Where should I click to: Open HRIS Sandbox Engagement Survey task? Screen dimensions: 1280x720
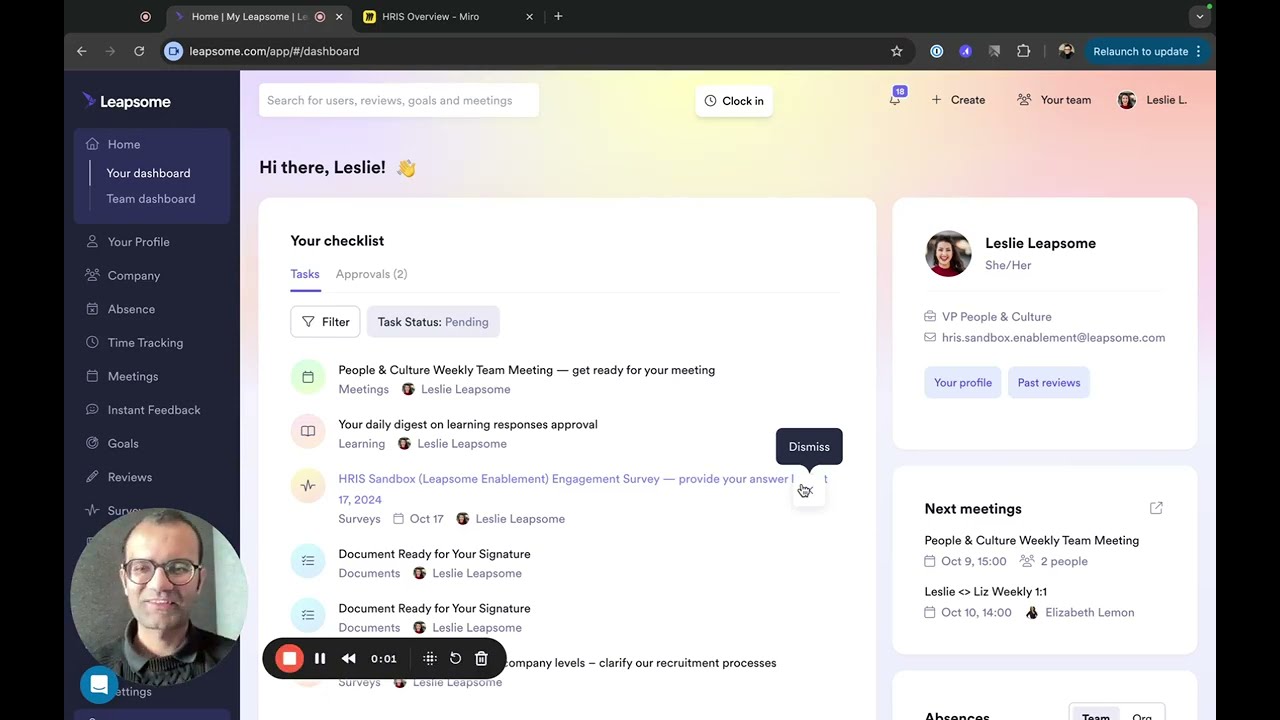pos(582,488)
